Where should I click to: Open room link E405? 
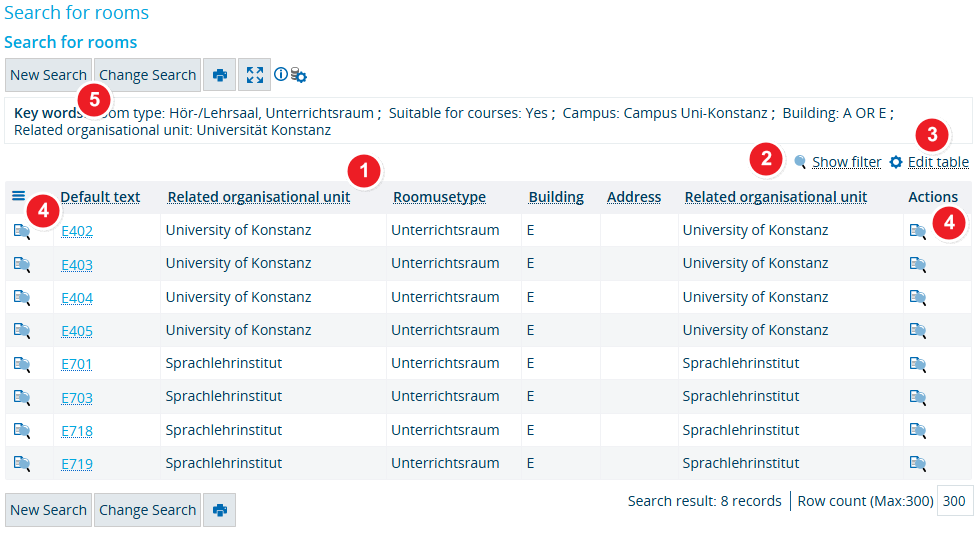77,331
